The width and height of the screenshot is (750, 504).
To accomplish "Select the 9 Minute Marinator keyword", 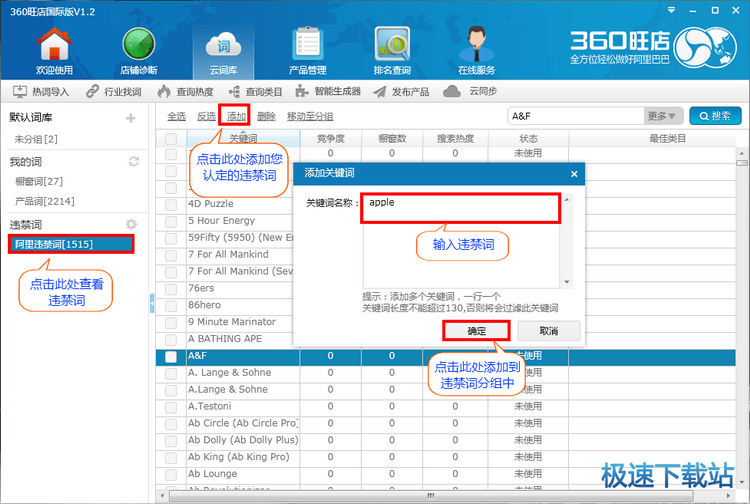I will 232,322.
